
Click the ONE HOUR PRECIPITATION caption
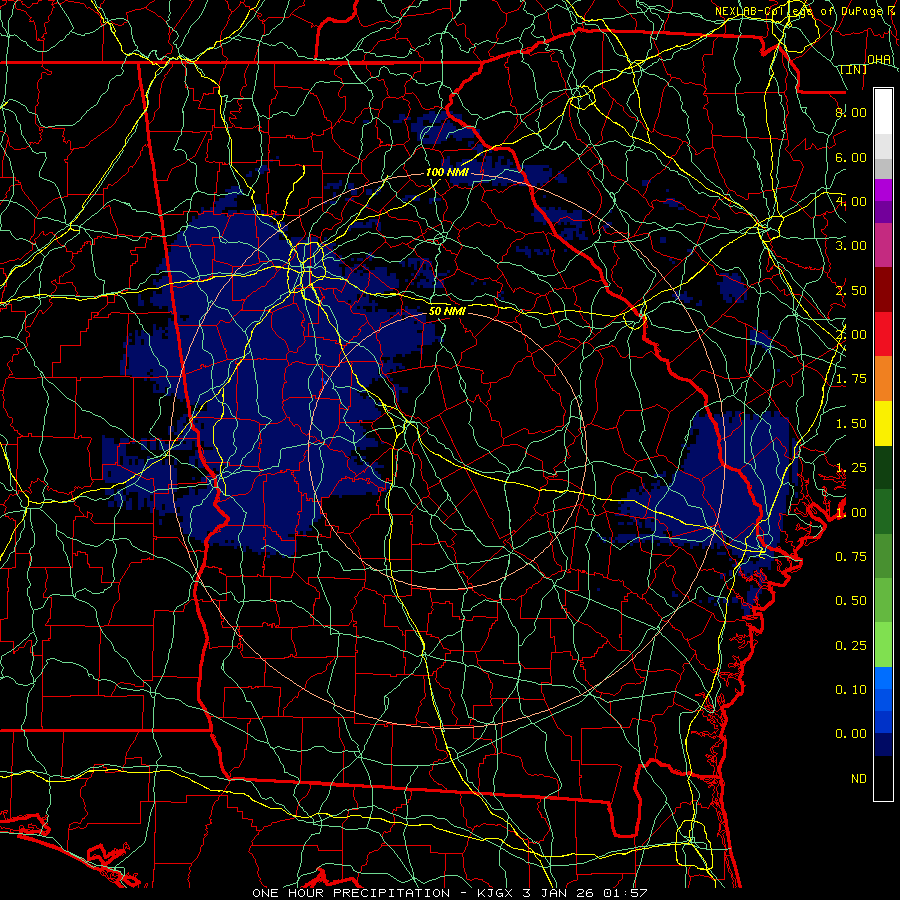click(x=351, y=893)
